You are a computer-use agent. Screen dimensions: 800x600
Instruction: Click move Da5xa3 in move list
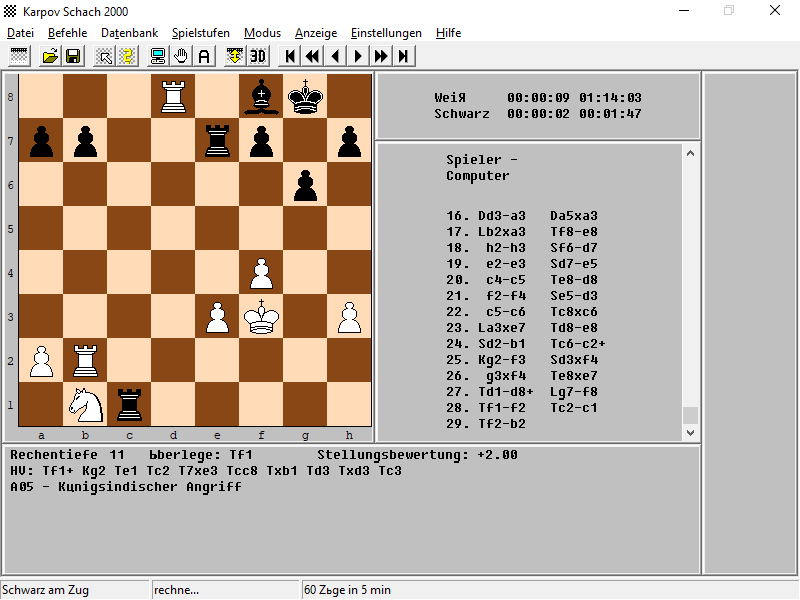(x=574, y=216)
